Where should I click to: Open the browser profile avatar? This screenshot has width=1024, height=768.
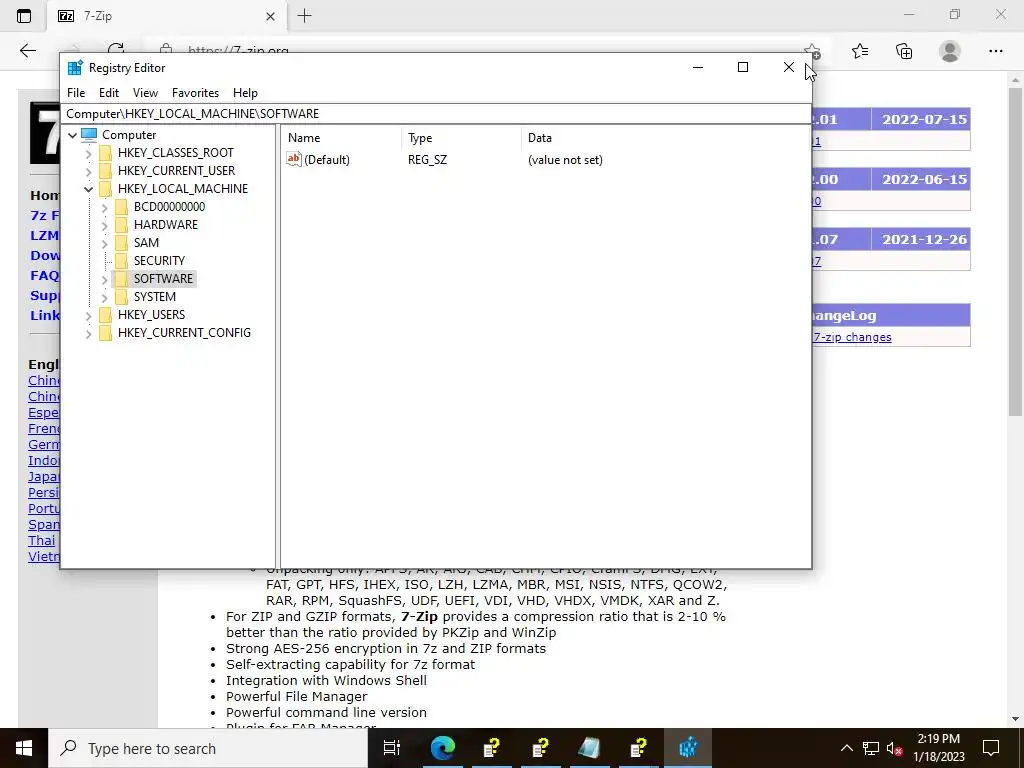(x=950, y=51)
